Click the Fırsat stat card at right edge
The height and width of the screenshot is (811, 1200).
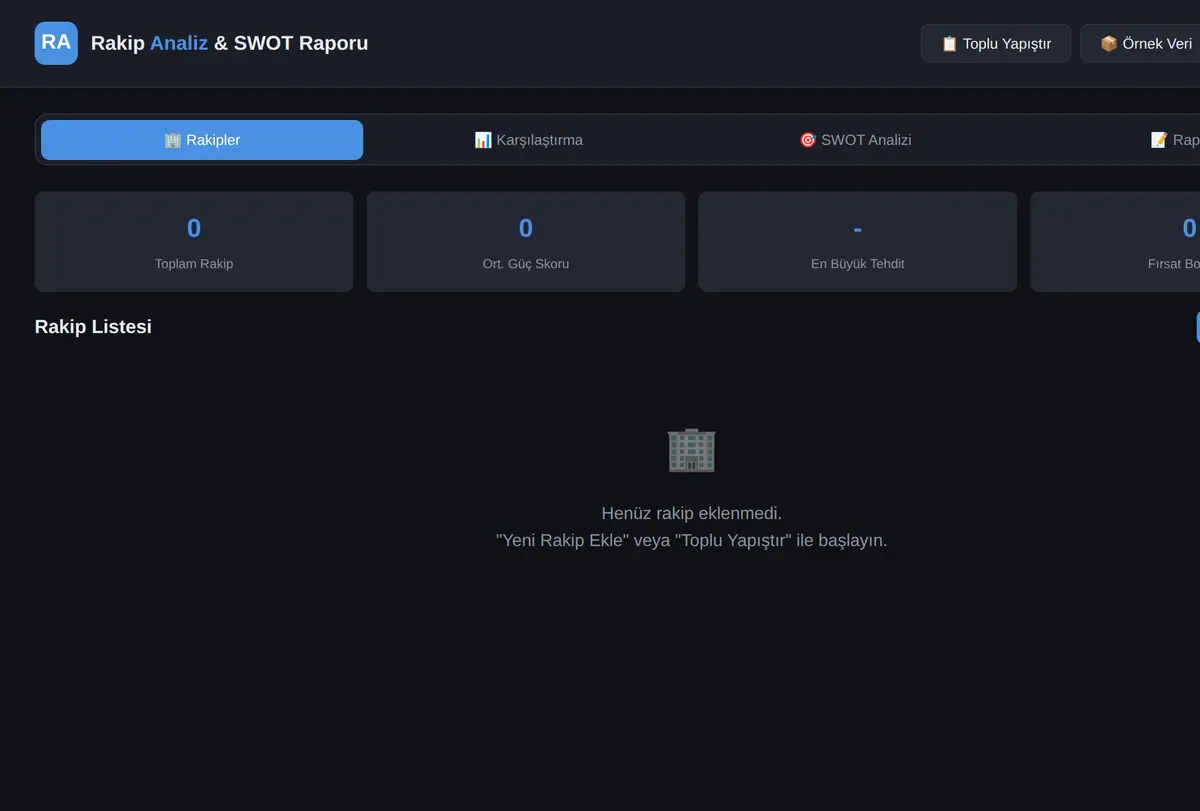1115,242
